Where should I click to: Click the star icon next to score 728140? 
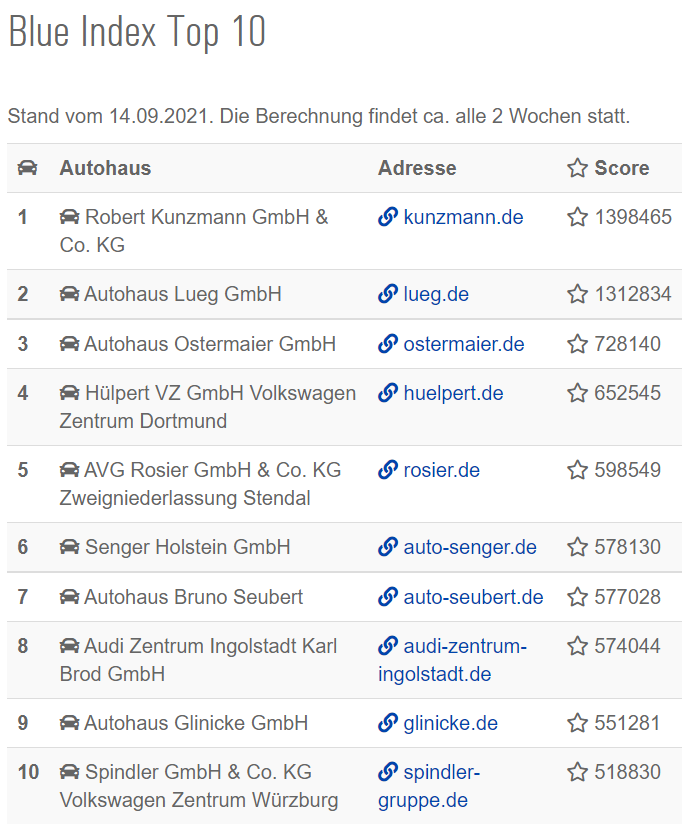click(x=578, y=344)
